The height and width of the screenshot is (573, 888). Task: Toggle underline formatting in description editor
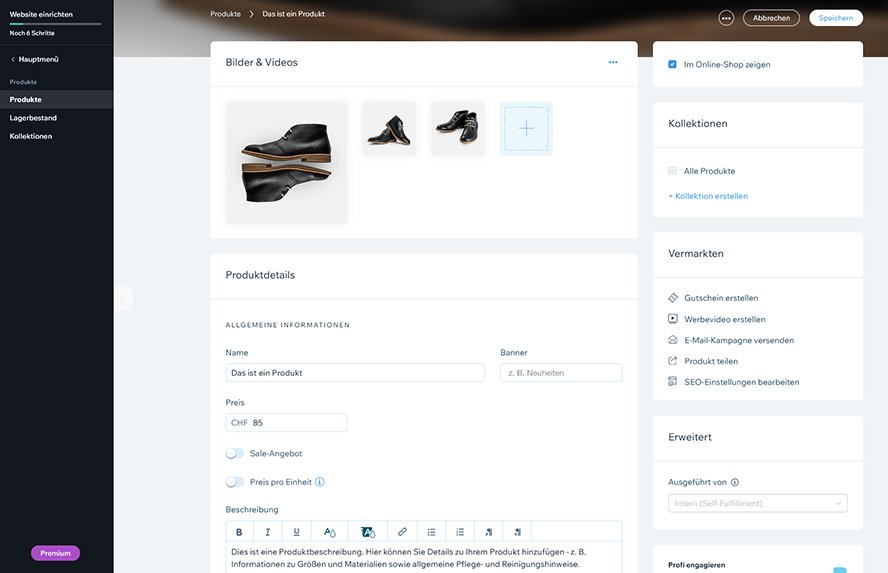tap(296, 532)
